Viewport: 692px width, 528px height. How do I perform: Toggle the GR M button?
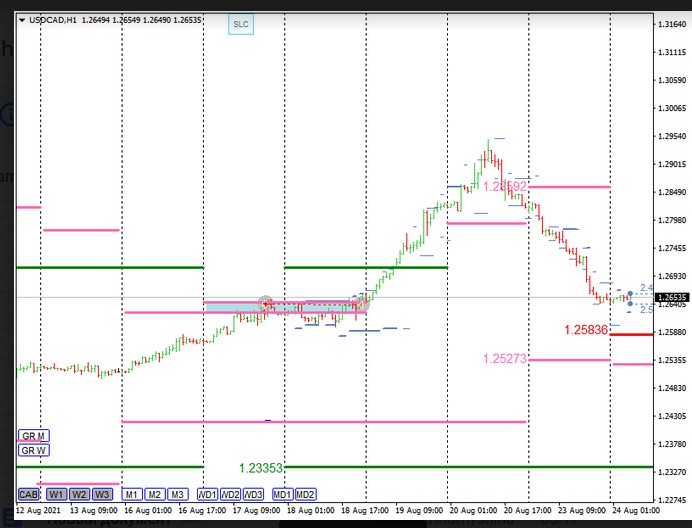(33, 436)
